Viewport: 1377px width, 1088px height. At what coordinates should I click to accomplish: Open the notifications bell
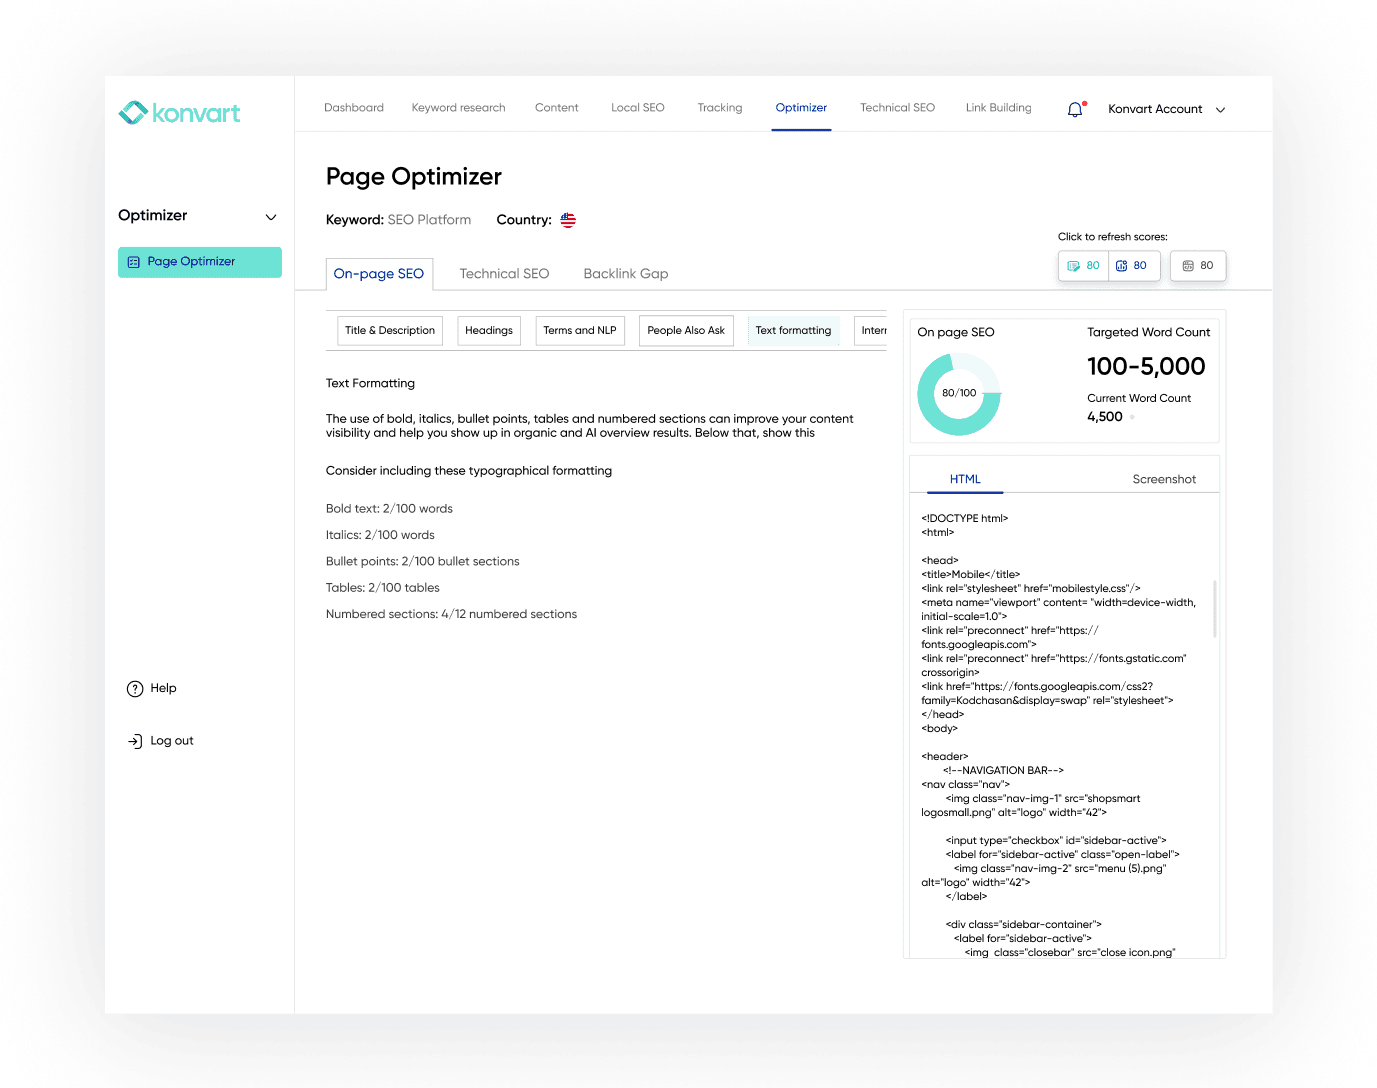(1075, 109)
